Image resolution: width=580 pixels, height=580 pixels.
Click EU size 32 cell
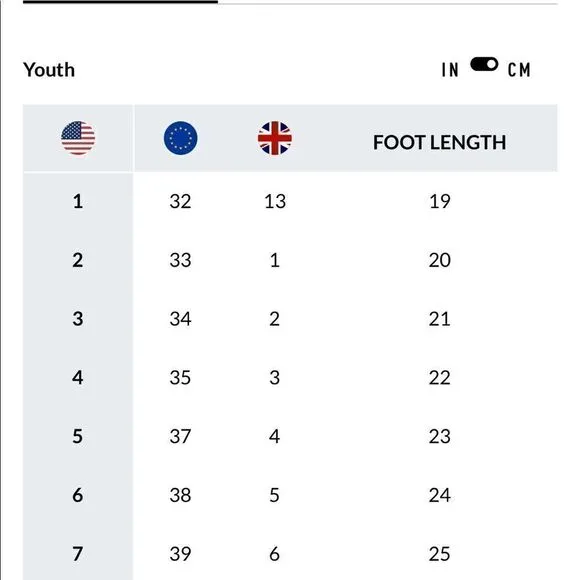(x=181, y=201)
